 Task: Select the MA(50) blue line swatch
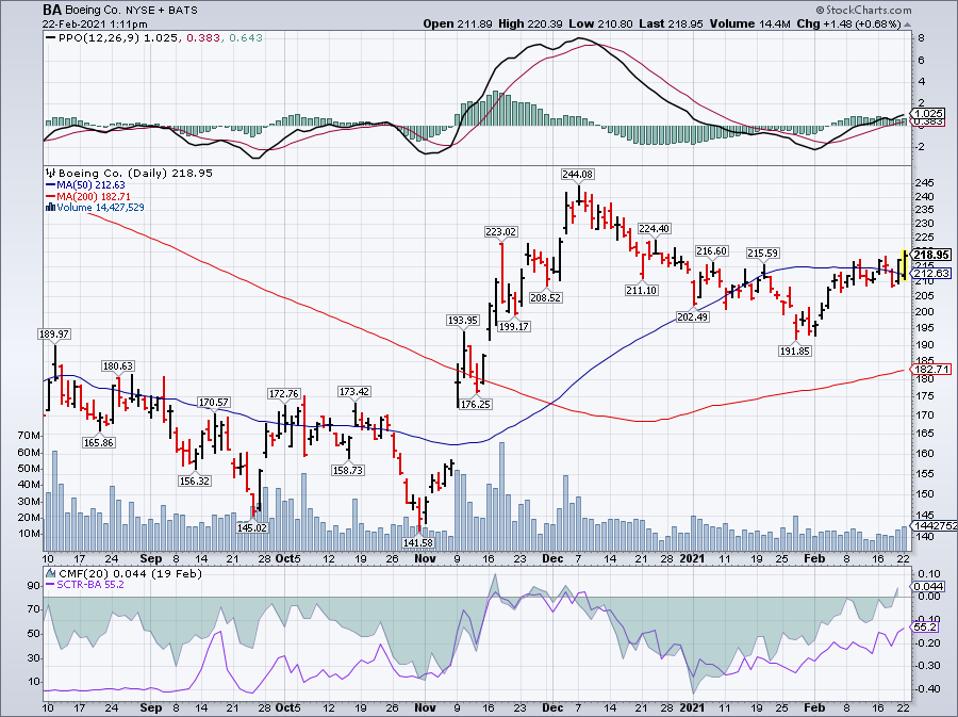coord(51,185)
